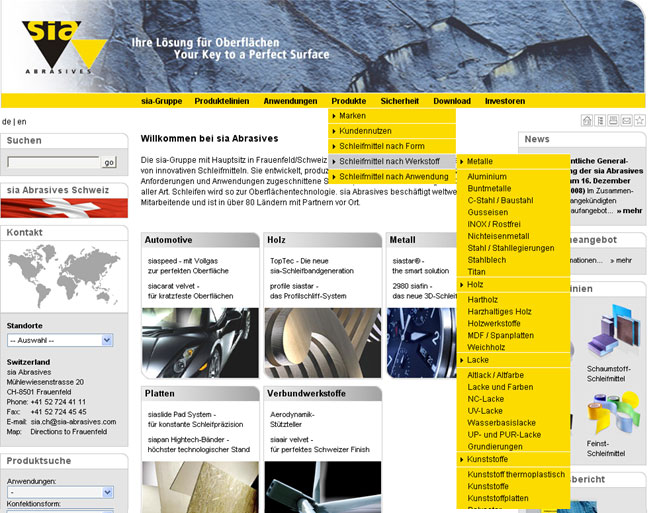
Task: Choose Lacke und Farben entry
Action: pos(500,387)
